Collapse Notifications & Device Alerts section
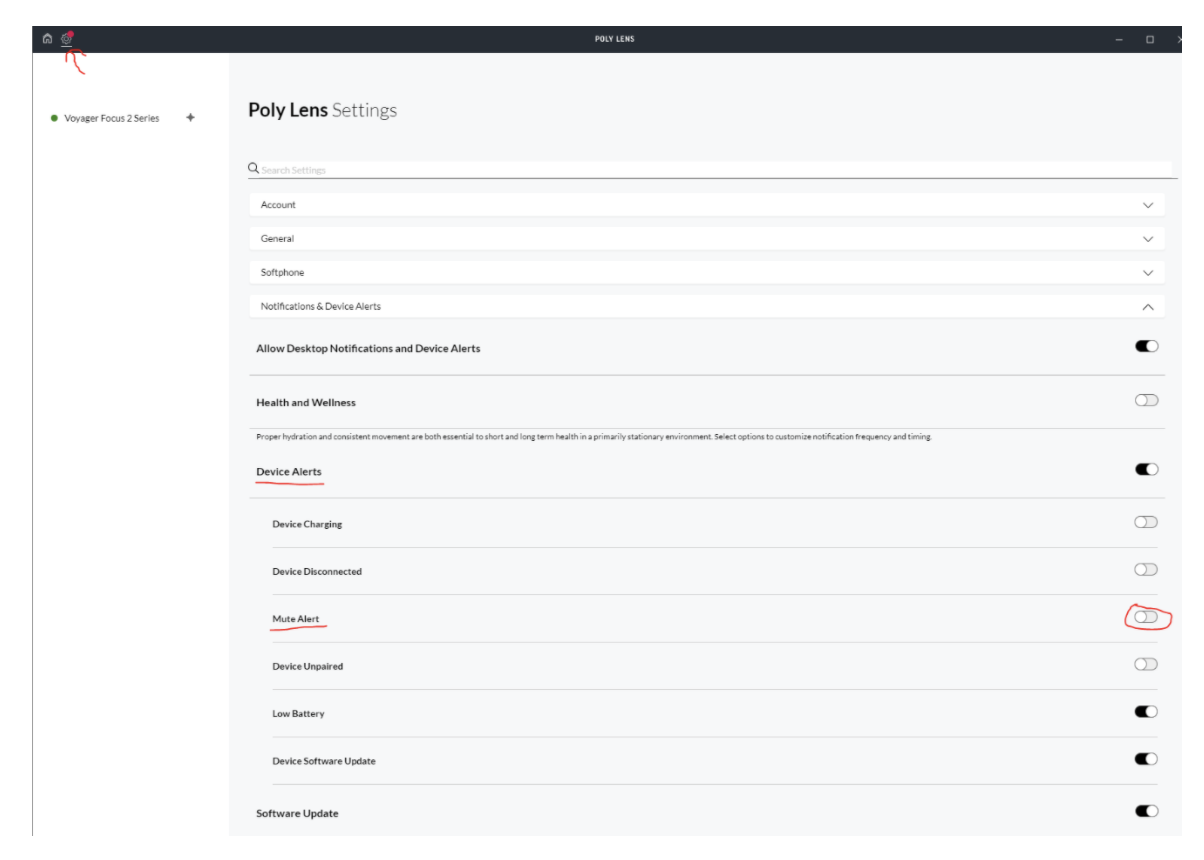1204x860 pixels. click(1147, 307)
